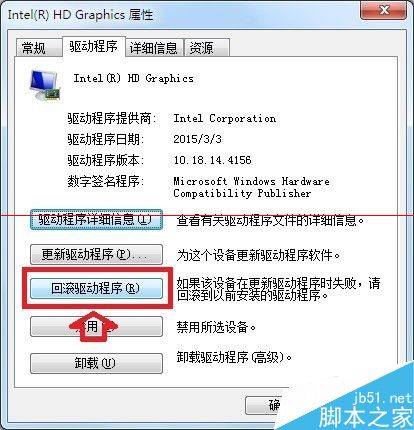
Task: Close the Intel HD Graphics properties dialog
Action: click(383, 11)
